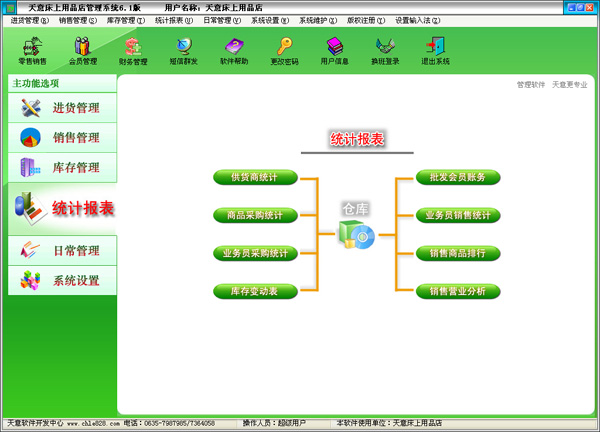Click the 供货商统计 button
This screenshot has width=600, height=432.
coord(255,178)
